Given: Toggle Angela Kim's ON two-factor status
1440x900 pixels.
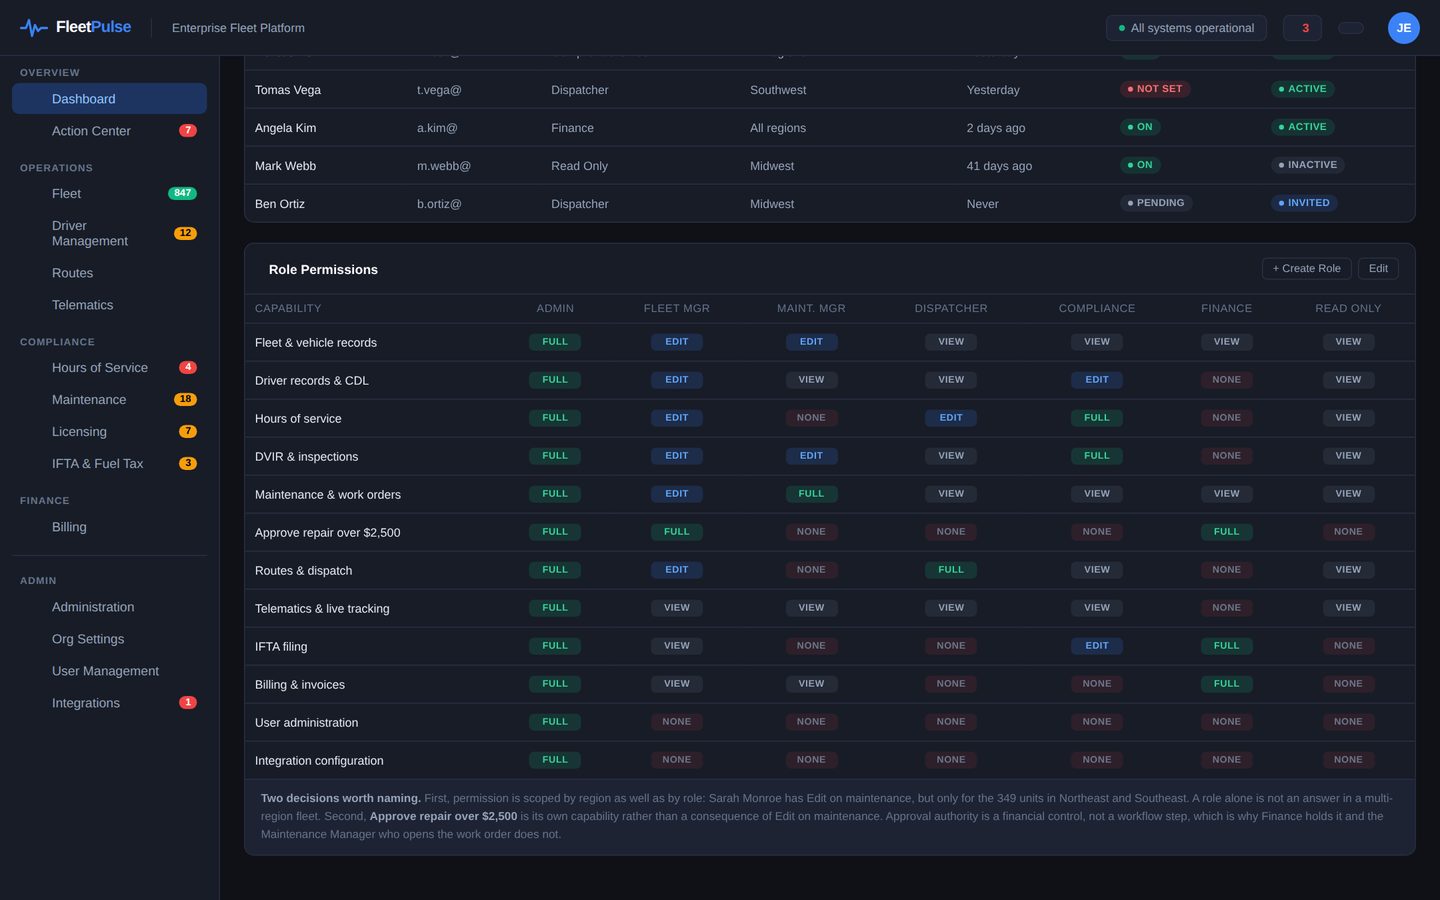Looking at the screenshot, I should [x=1140, y=127].
